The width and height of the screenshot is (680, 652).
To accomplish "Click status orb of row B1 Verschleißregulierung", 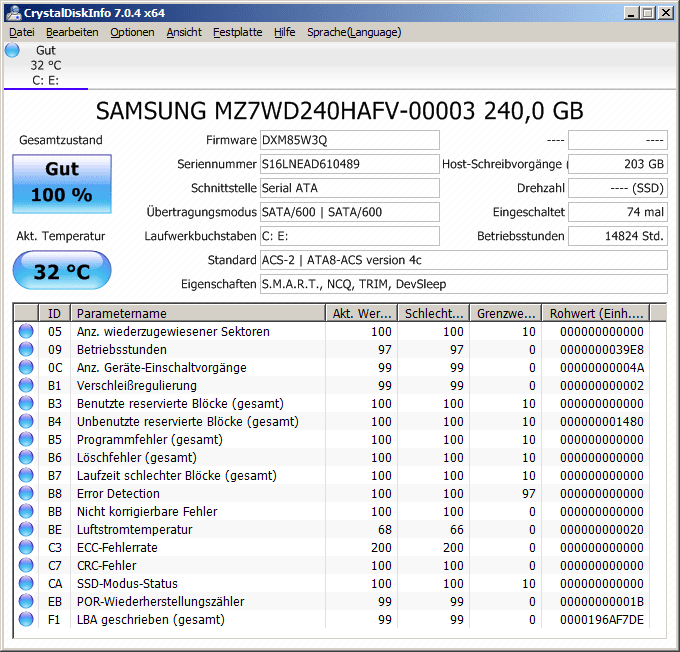I will click(x=26, y=385).
